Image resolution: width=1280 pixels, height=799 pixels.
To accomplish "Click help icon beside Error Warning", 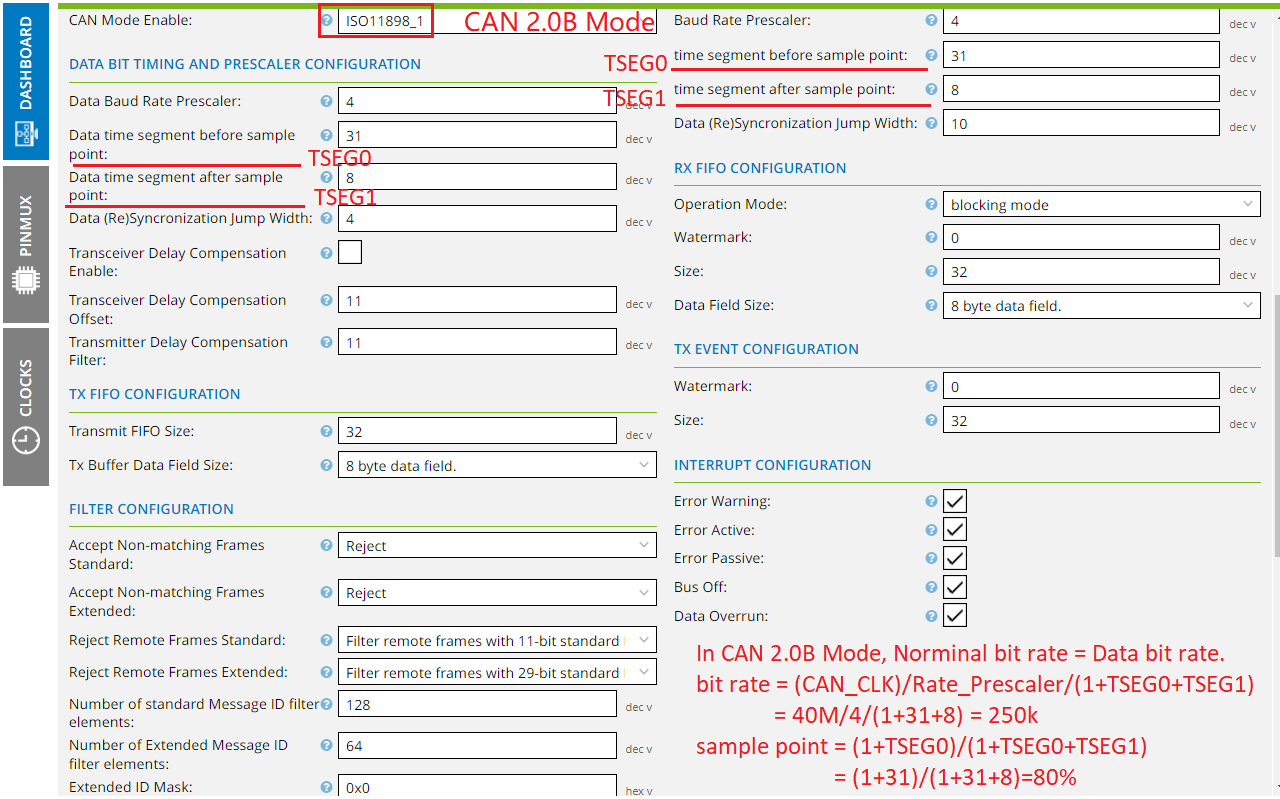I will tap(931, 501).
